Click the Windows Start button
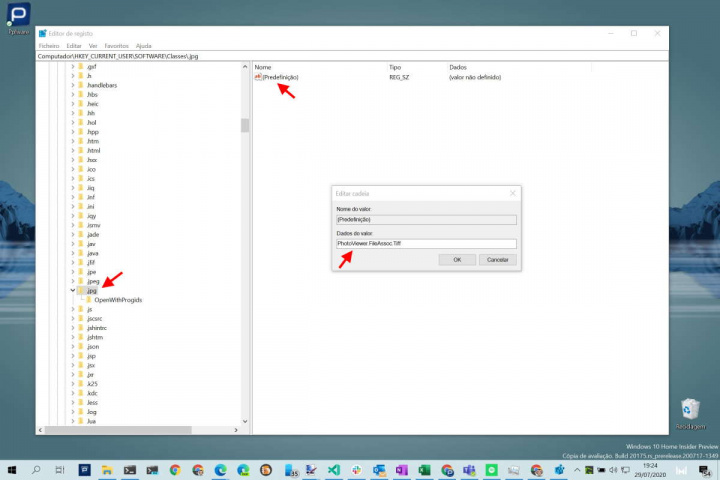This screenshot has width=720, height=480. pos(13,469)
